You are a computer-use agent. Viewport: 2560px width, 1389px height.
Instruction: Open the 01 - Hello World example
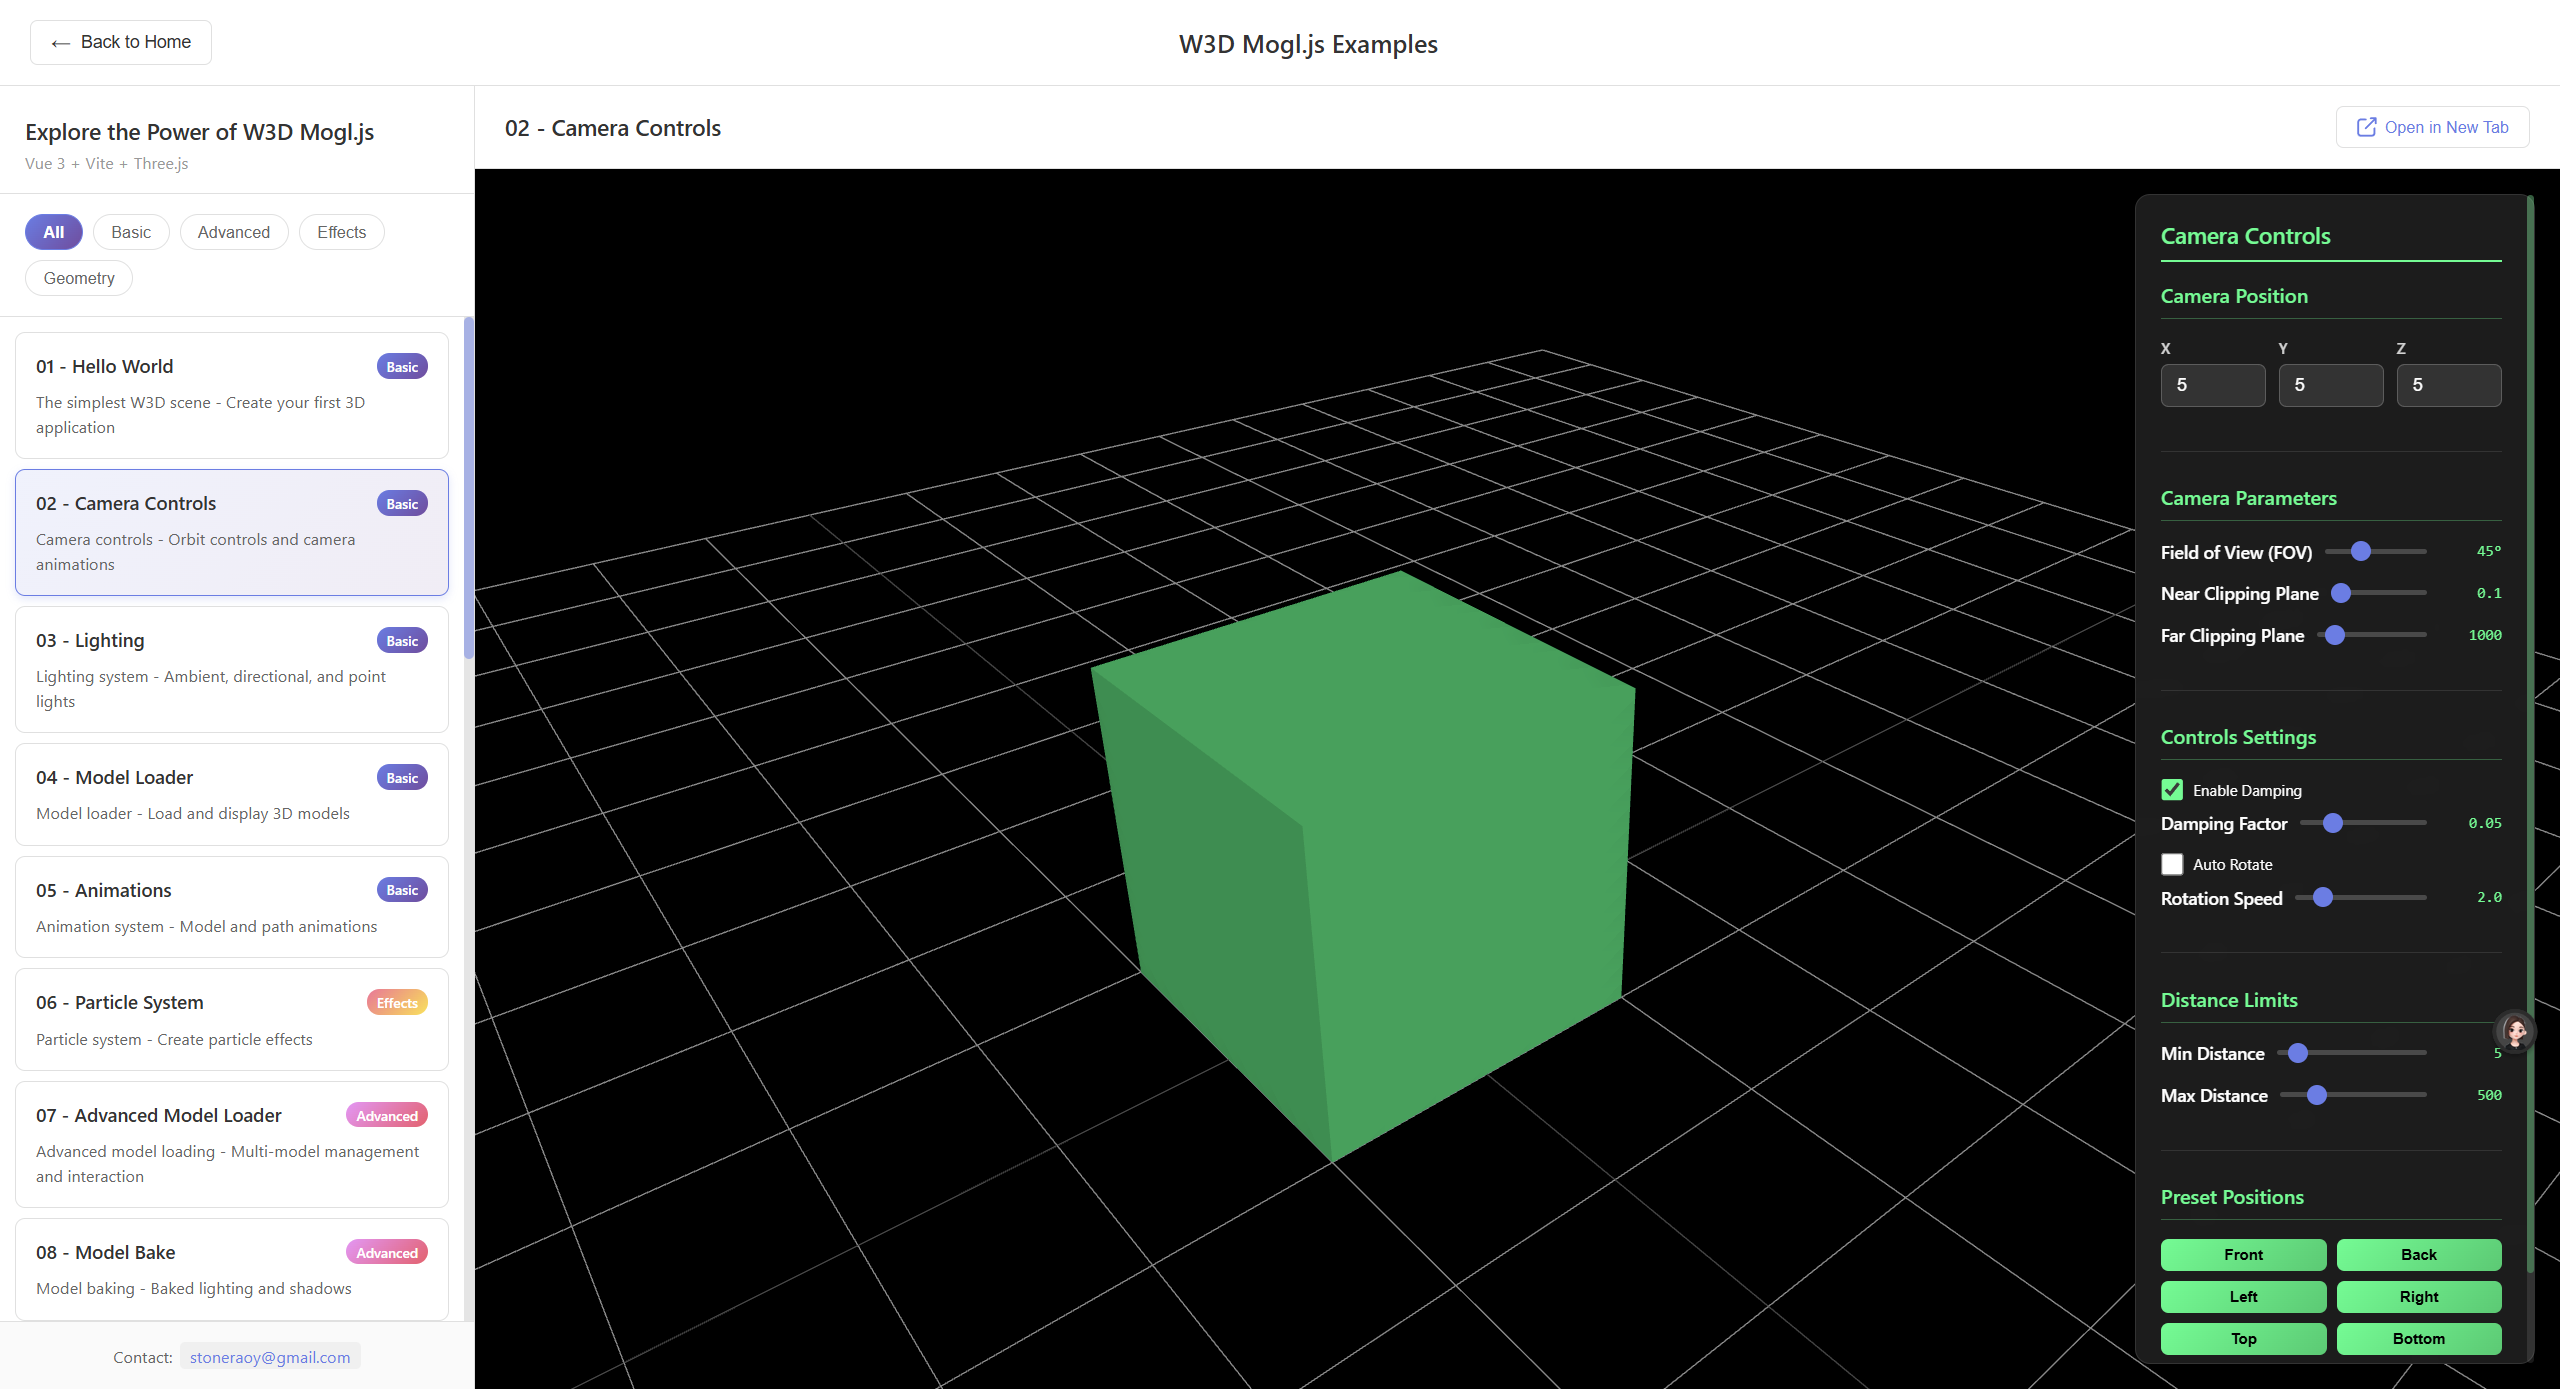(232, 395)
